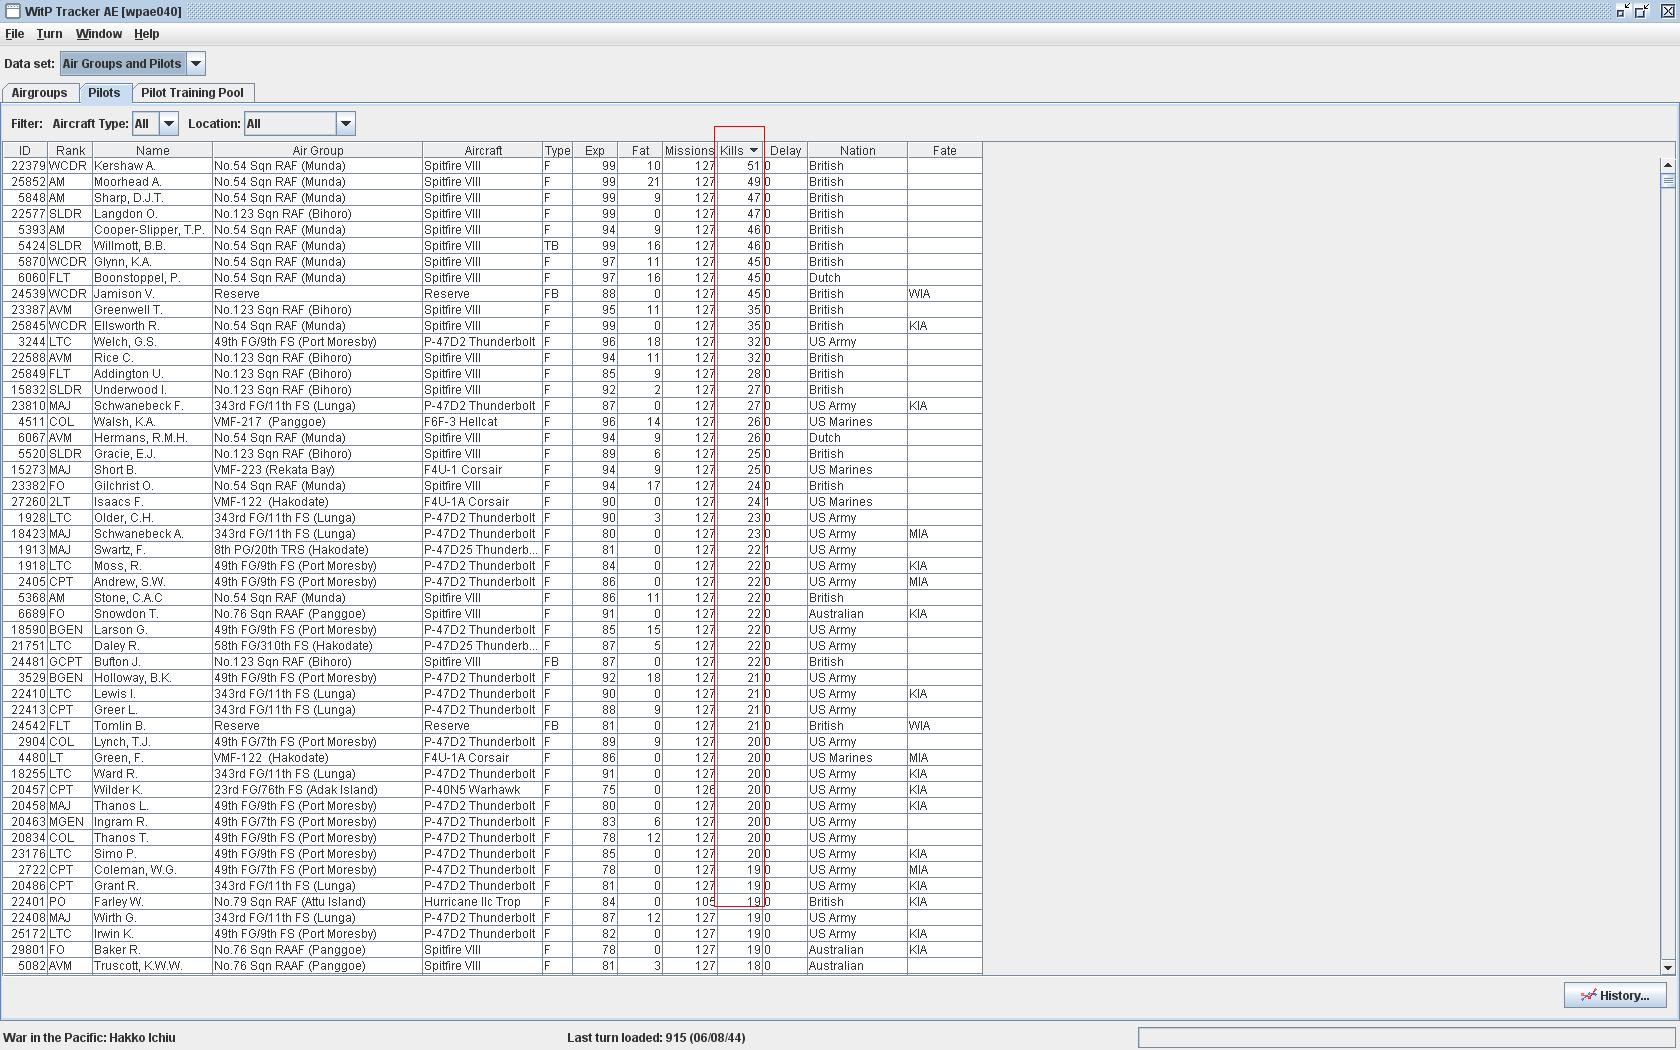Sort by the Aircraft column header
Viewport: 1680px width, 1050px height.
tap(483, 151)
